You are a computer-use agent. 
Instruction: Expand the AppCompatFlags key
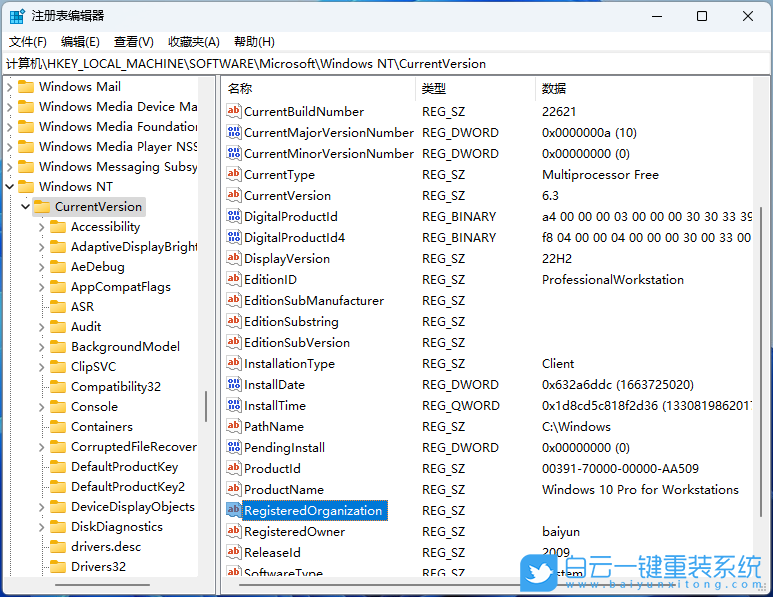41,287
